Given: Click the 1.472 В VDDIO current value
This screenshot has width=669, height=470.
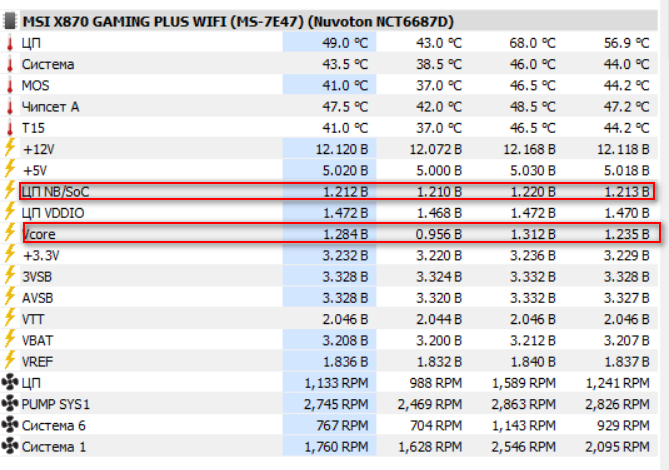Looking at the screenshot, I should pyautogui.click(x=345, y=213).
